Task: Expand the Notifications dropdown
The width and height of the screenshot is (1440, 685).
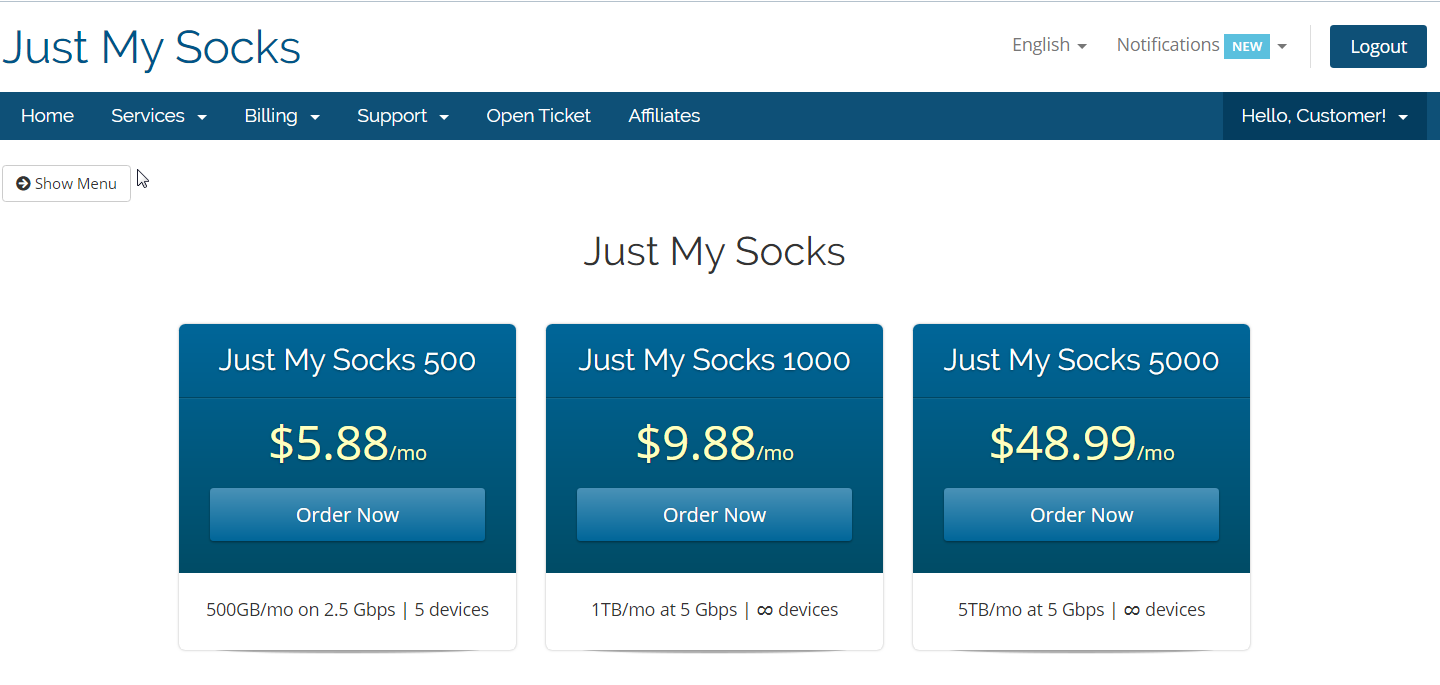Action: [1200, 45]
